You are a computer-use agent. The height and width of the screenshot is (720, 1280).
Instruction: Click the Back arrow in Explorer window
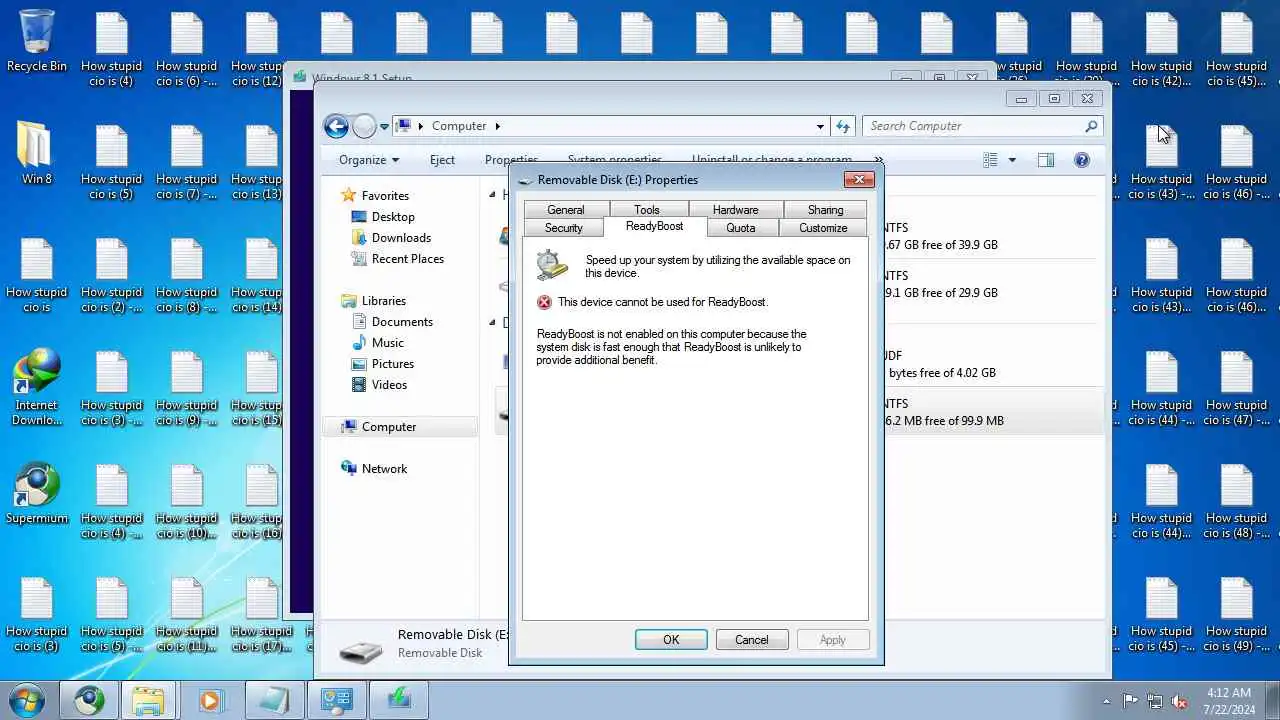[x=336, y=126]
